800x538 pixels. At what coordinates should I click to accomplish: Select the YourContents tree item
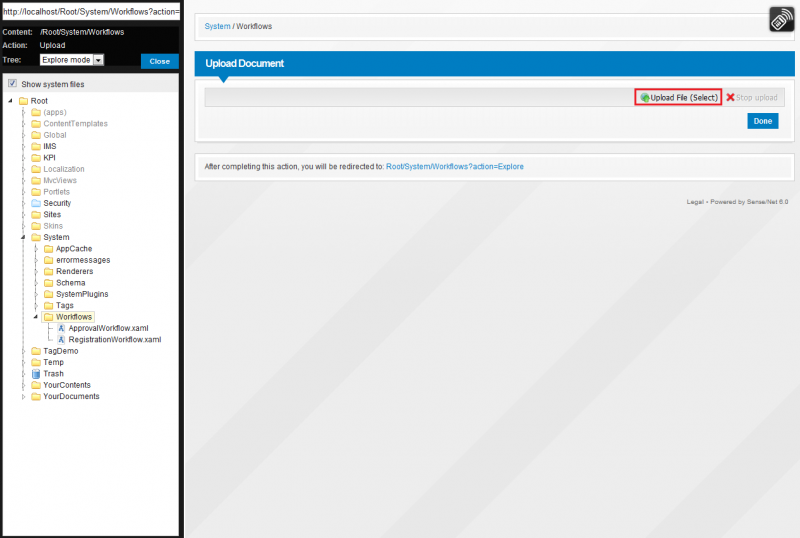coord(67,385)
